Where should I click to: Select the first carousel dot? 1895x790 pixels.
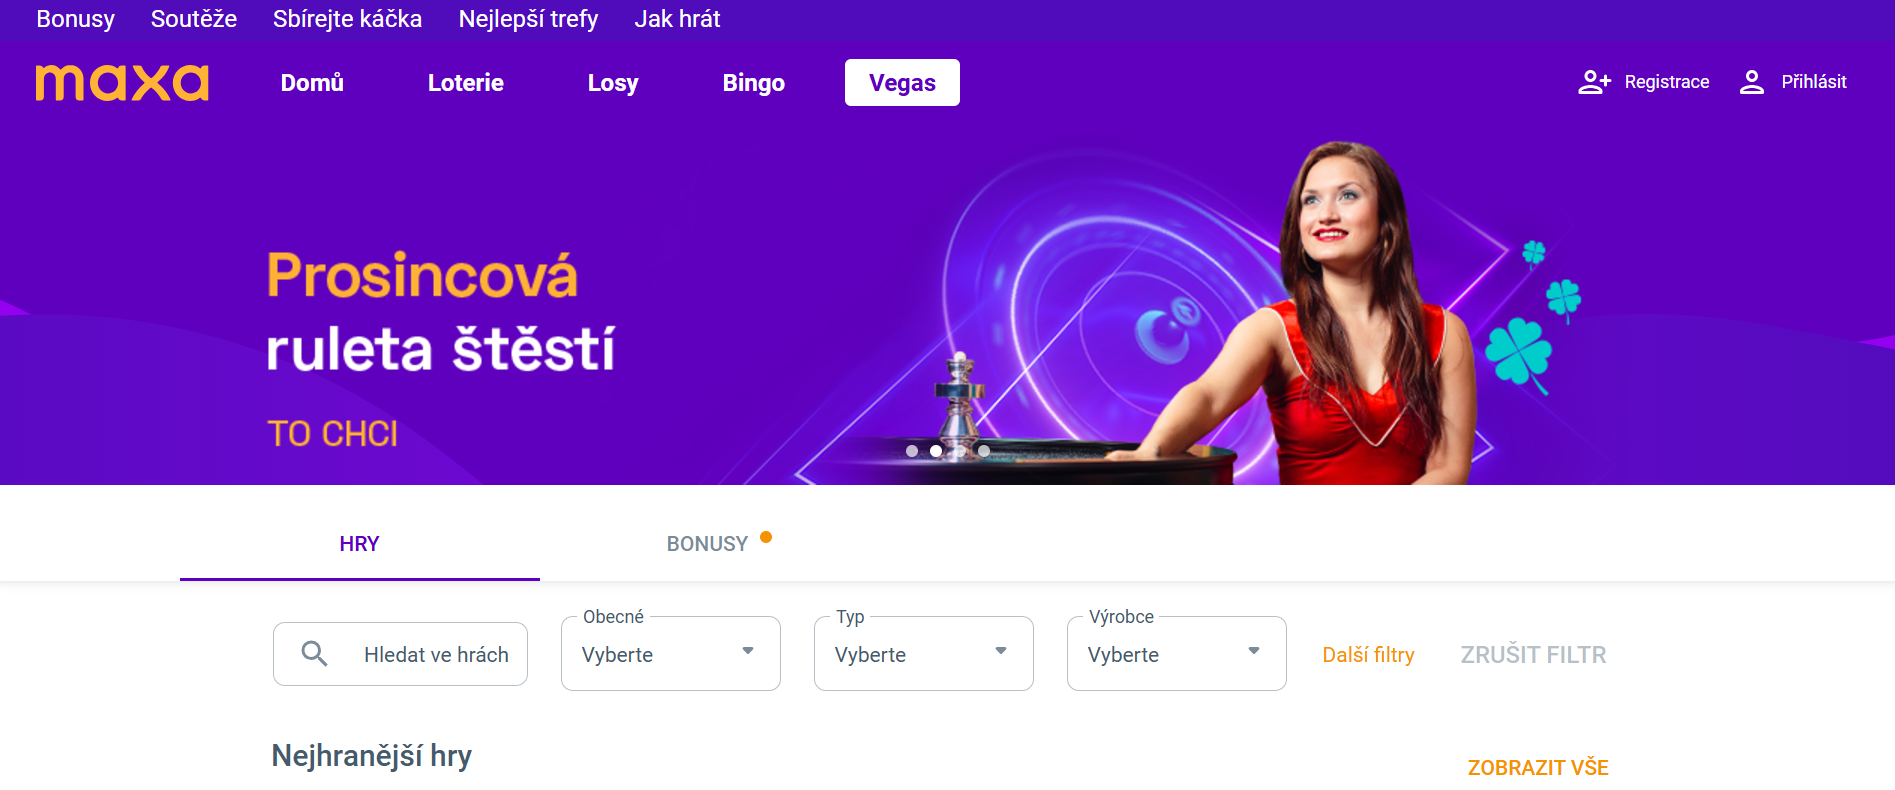click(x=912, y=451)
